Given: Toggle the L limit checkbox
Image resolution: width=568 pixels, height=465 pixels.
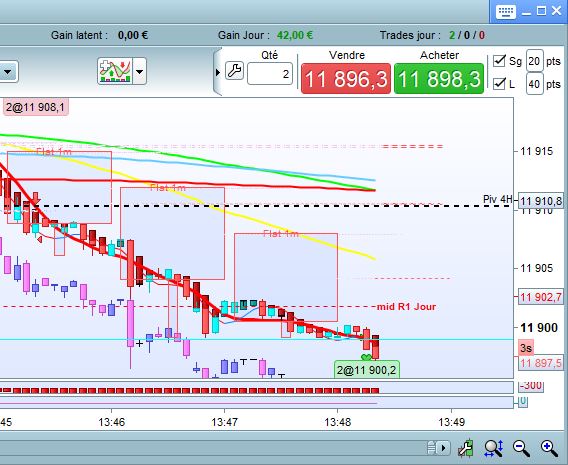Looking at the screenshot, I should click(499, 84).
